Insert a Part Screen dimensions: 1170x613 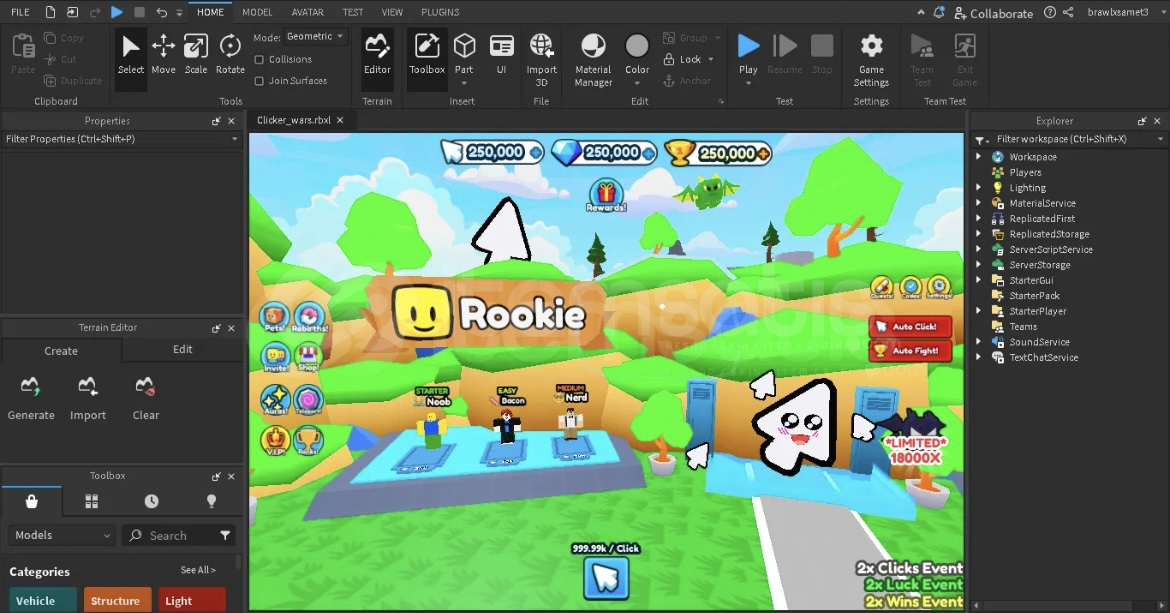(x=464, y=54)
